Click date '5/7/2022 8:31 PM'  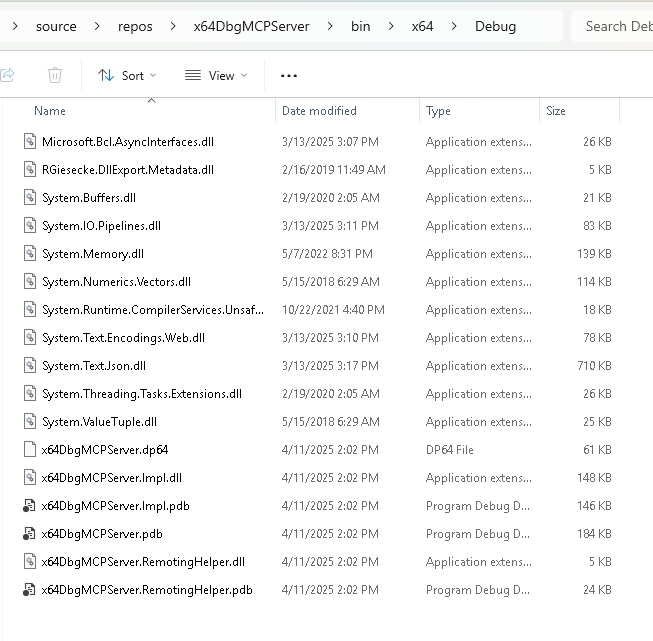327,254
